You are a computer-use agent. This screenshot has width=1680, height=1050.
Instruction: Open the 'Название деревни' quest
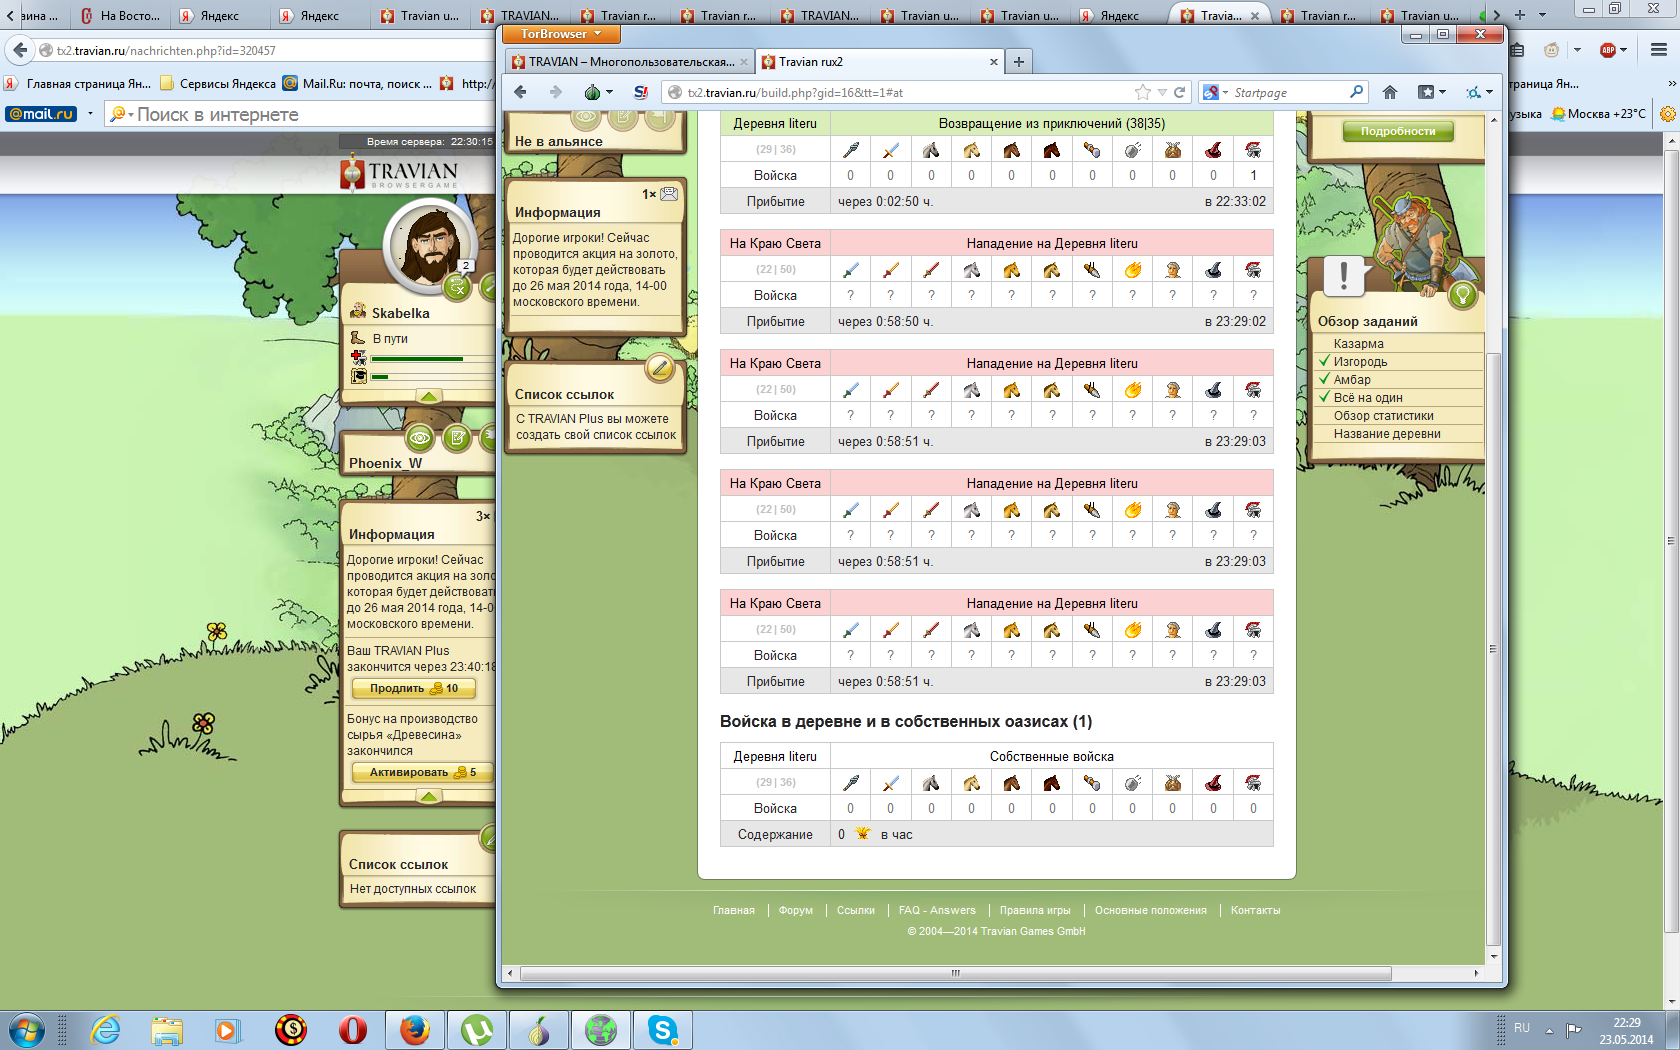coord(1386,434)
